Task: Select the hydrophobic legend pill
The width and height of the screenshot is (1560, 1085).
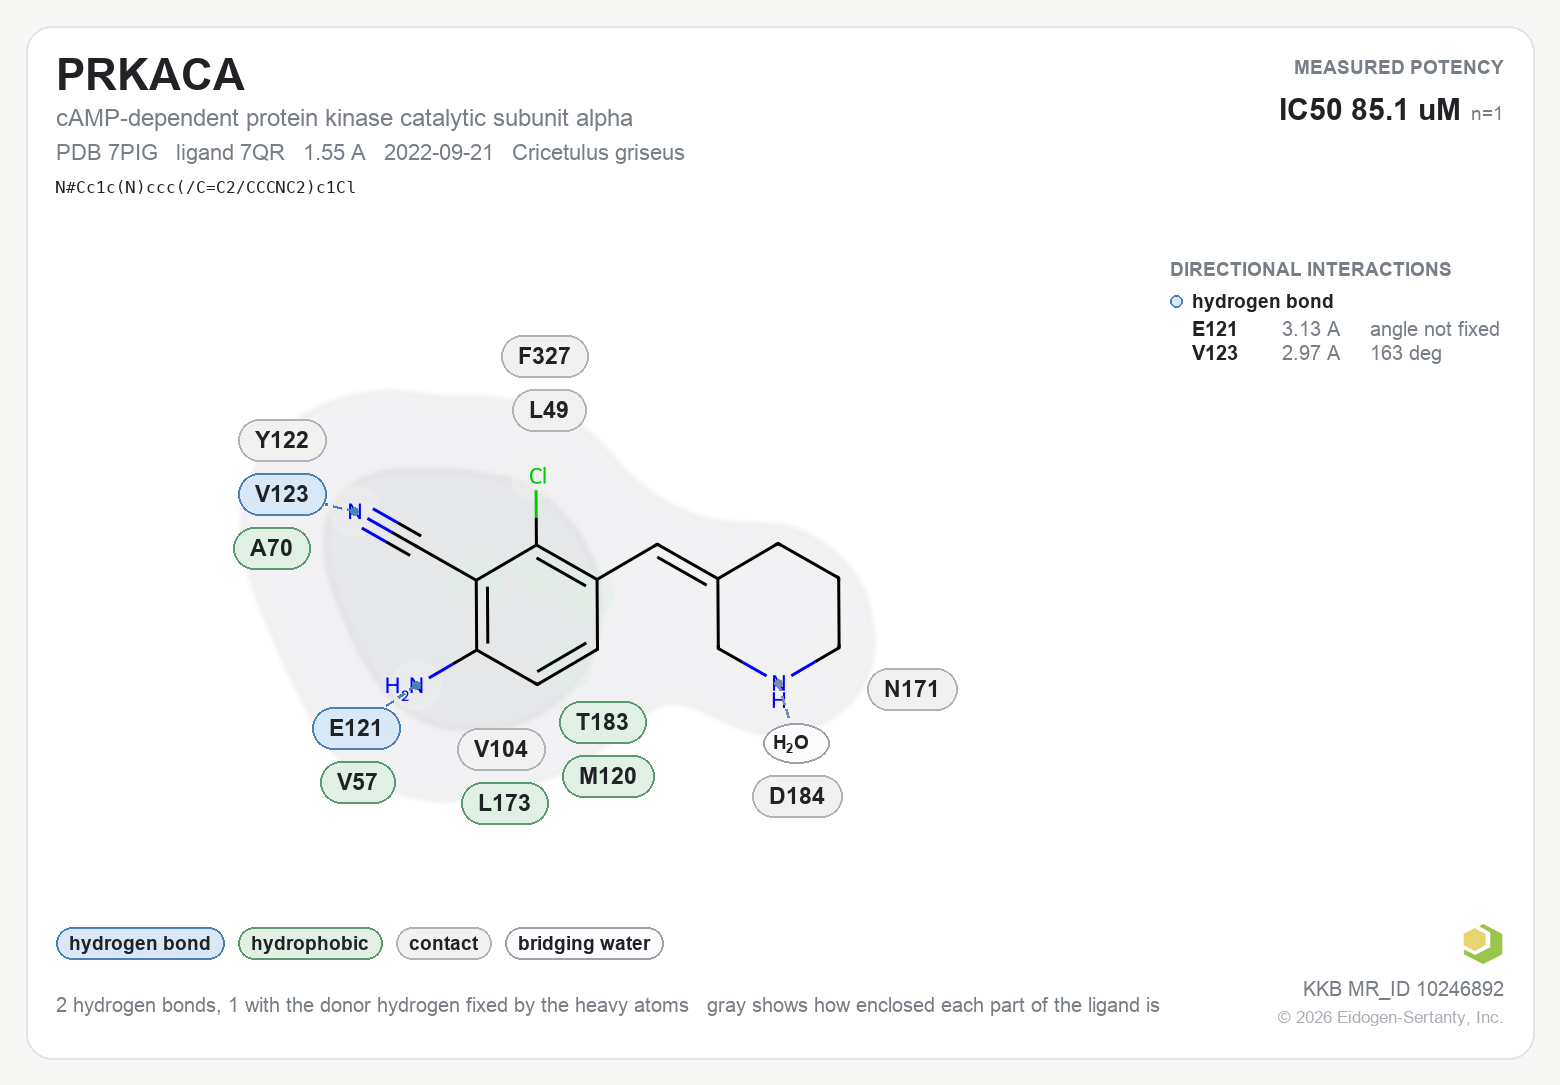Action: point(310,943)
